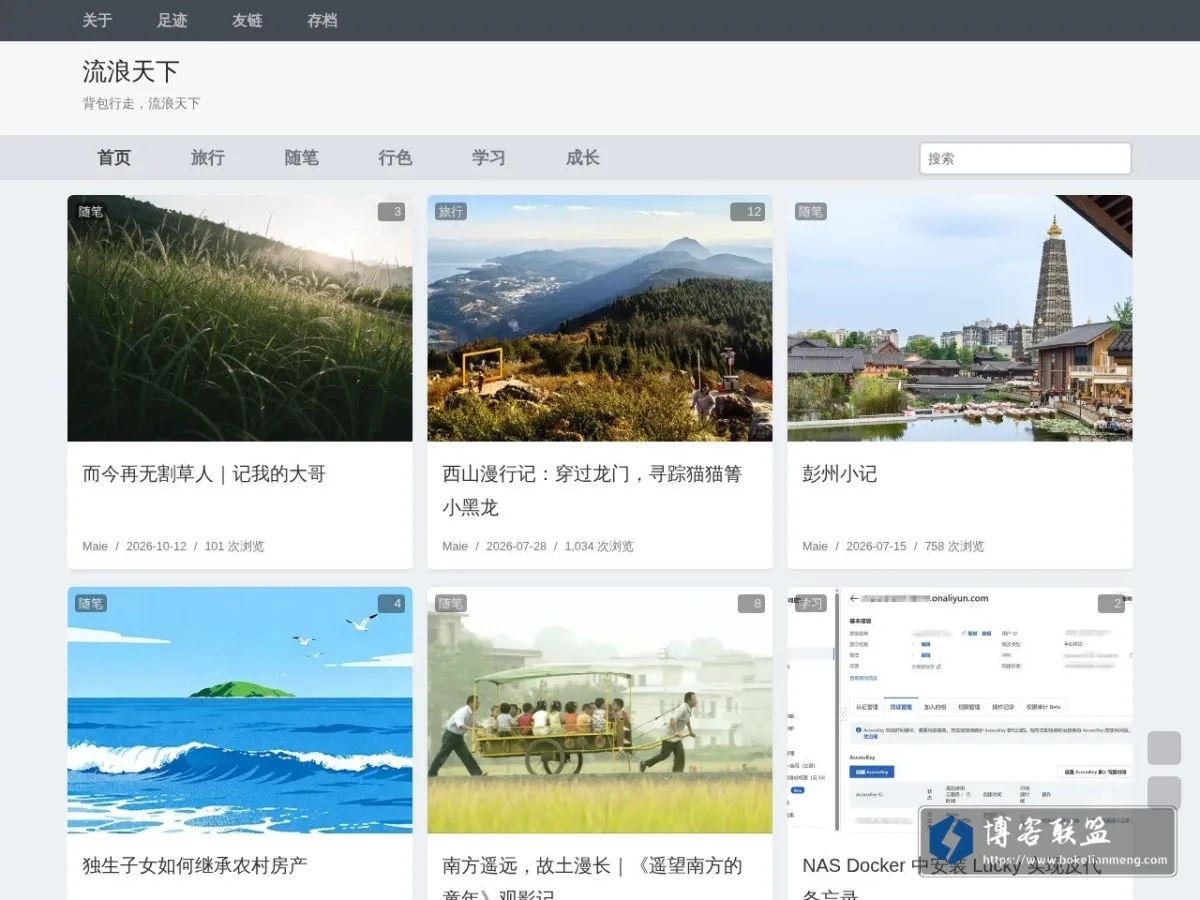Click the date 2026-07-15
This screenshot has width=1200, height=900.
point(876,546)
